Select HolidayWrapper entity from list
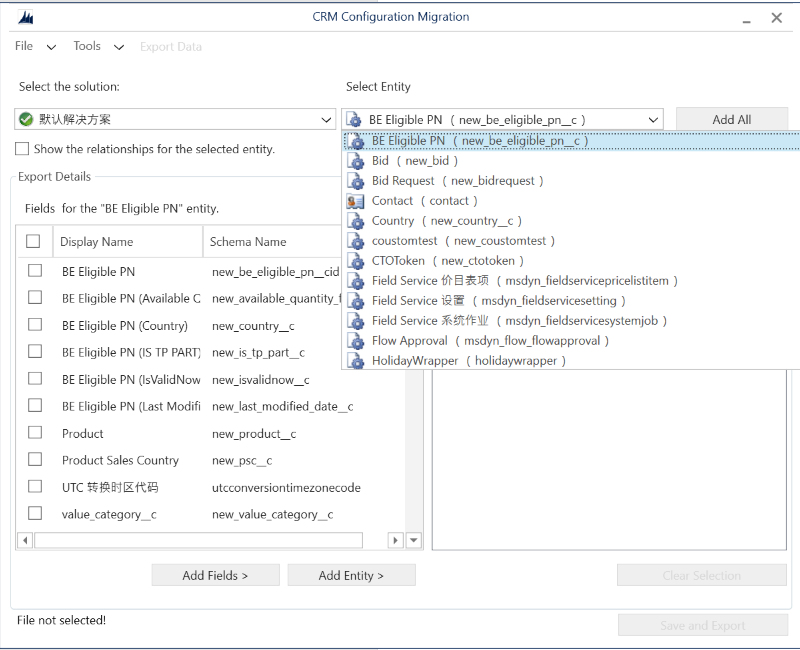The height and width of the screenshot is (650, 800). click(571, 361)
